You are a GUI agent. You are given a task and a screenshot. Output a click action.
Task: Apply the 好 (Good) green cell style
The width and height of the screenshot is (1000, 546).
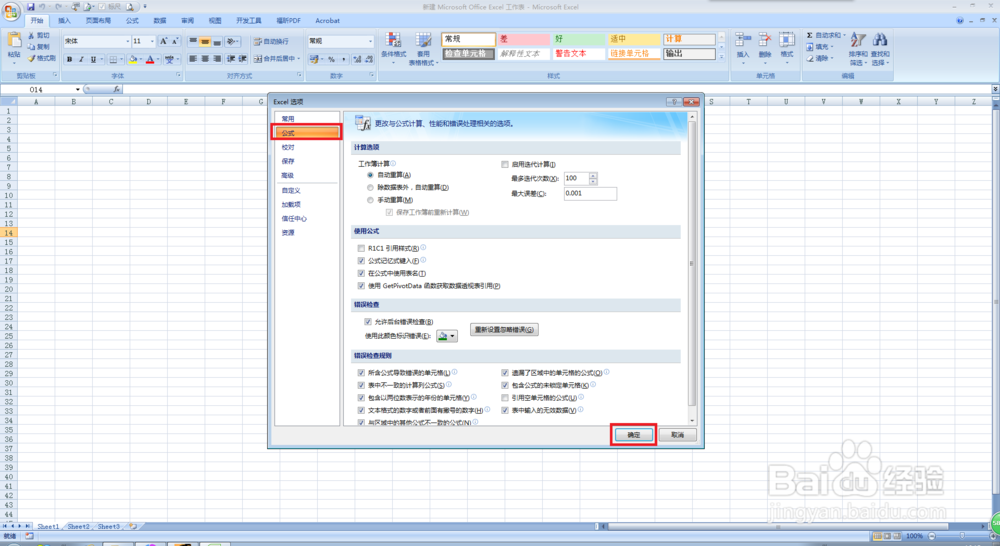click(x=578, y=39)
